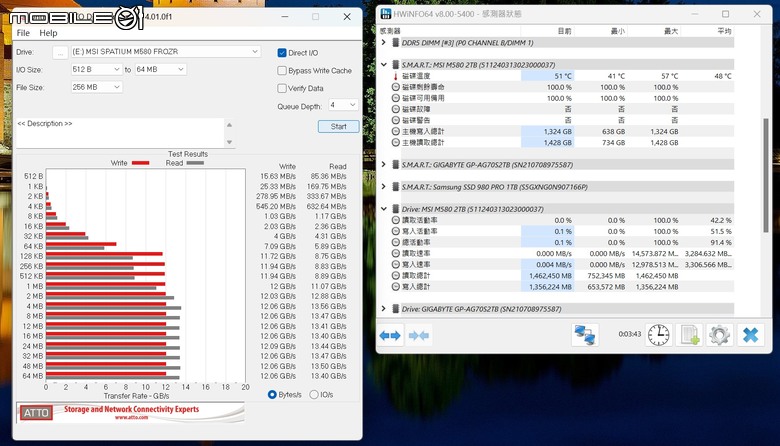Click the 平均 column header in HWiNFO
The width and height of the screenshot is (780, 446).
(724, 31)
